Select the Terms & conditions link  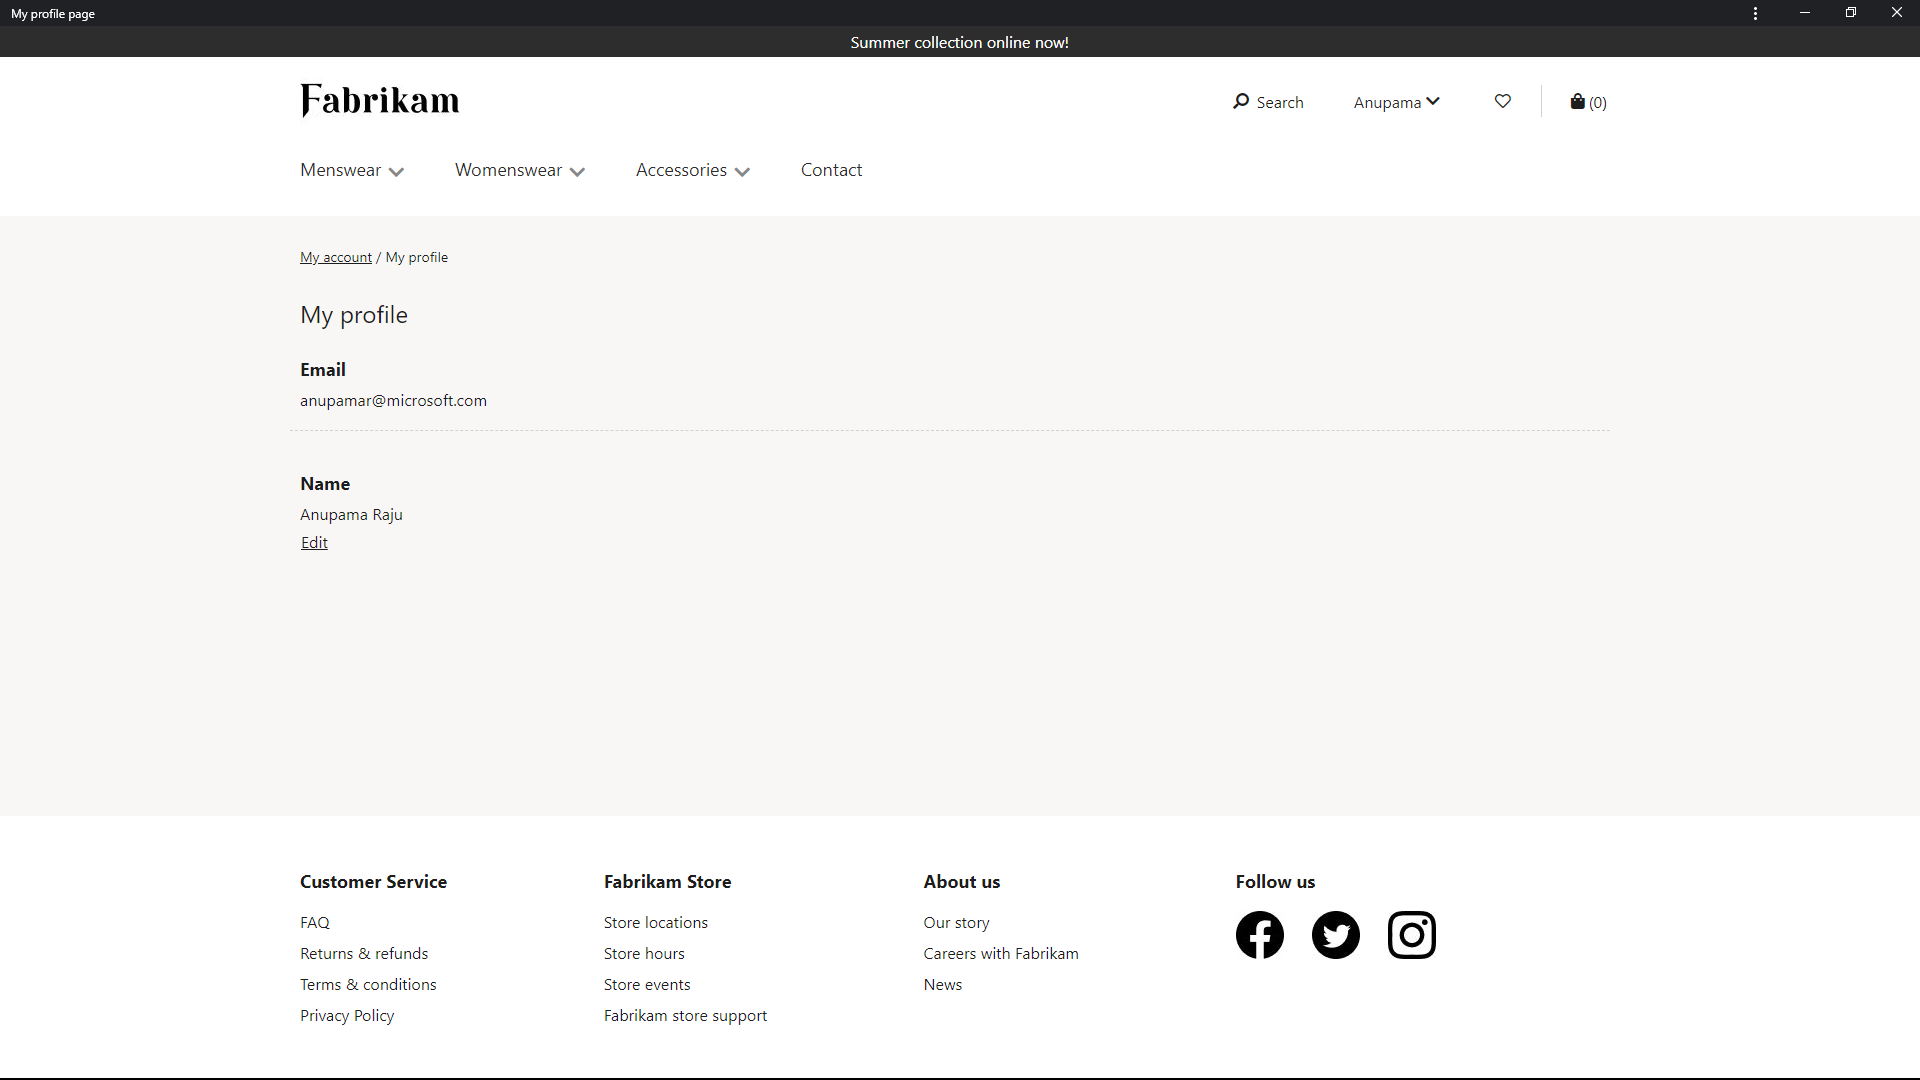click(368, 982)
